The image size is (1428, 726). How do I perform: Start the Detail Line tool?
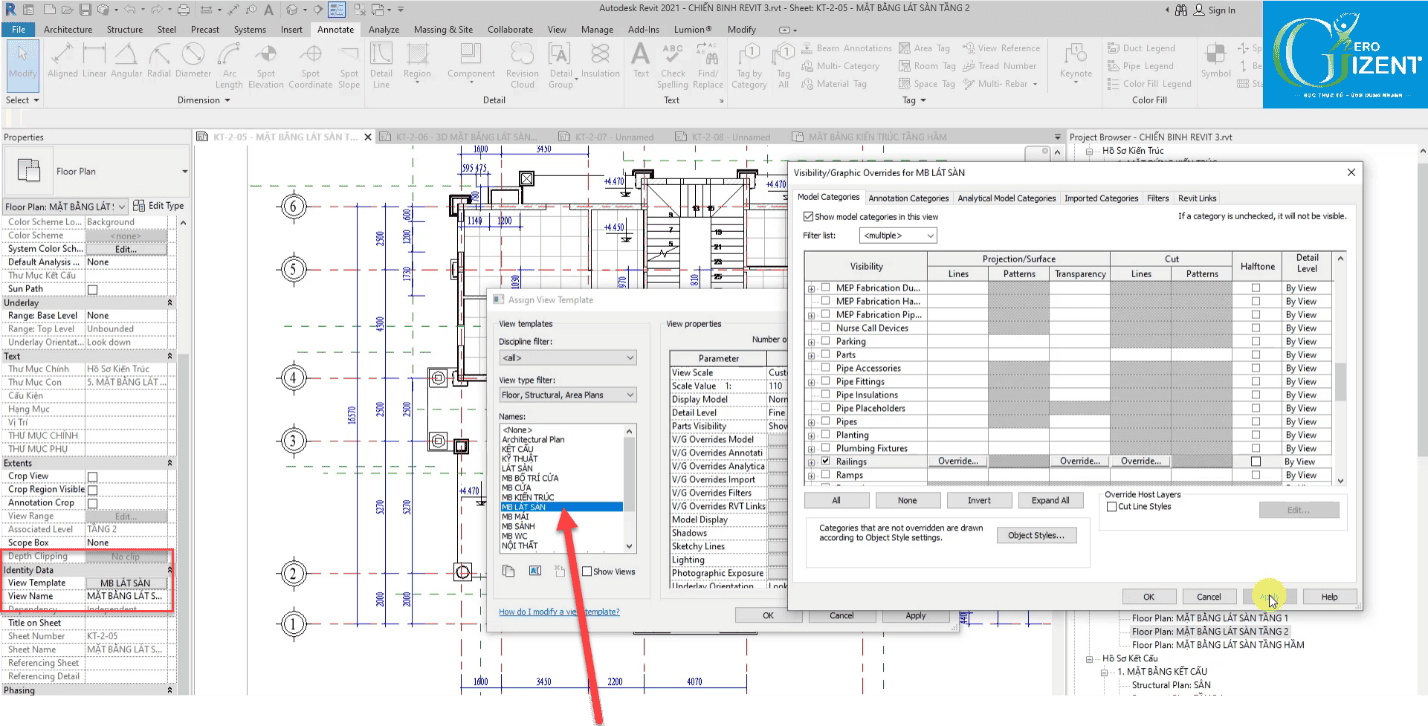[381, 65]
